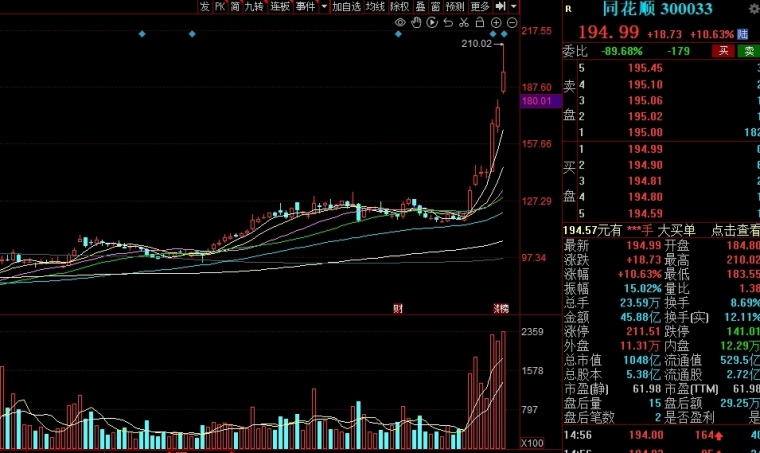
Task: Zoom in with the plus icon
Action: (x=496, y=22)
